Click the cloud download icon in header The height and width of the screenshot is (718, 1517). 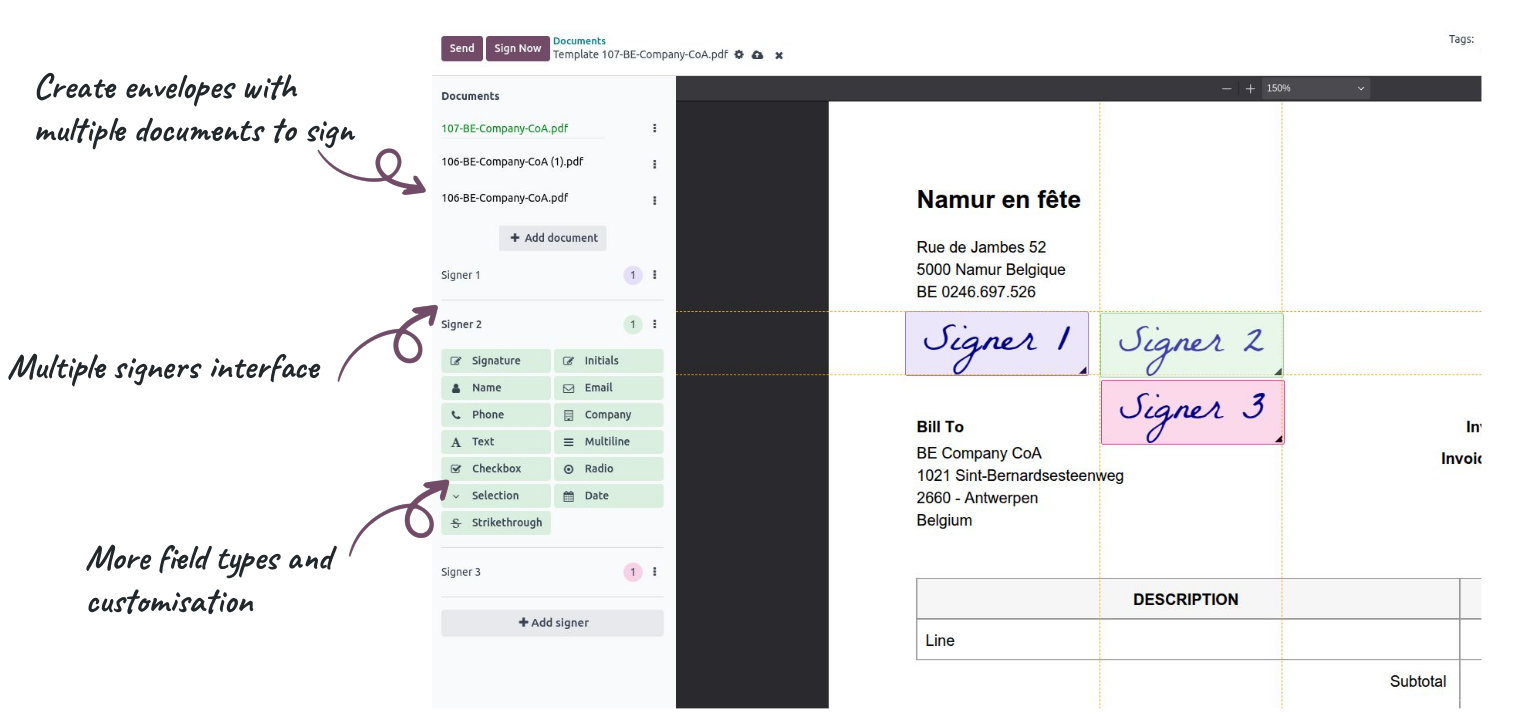758,55
